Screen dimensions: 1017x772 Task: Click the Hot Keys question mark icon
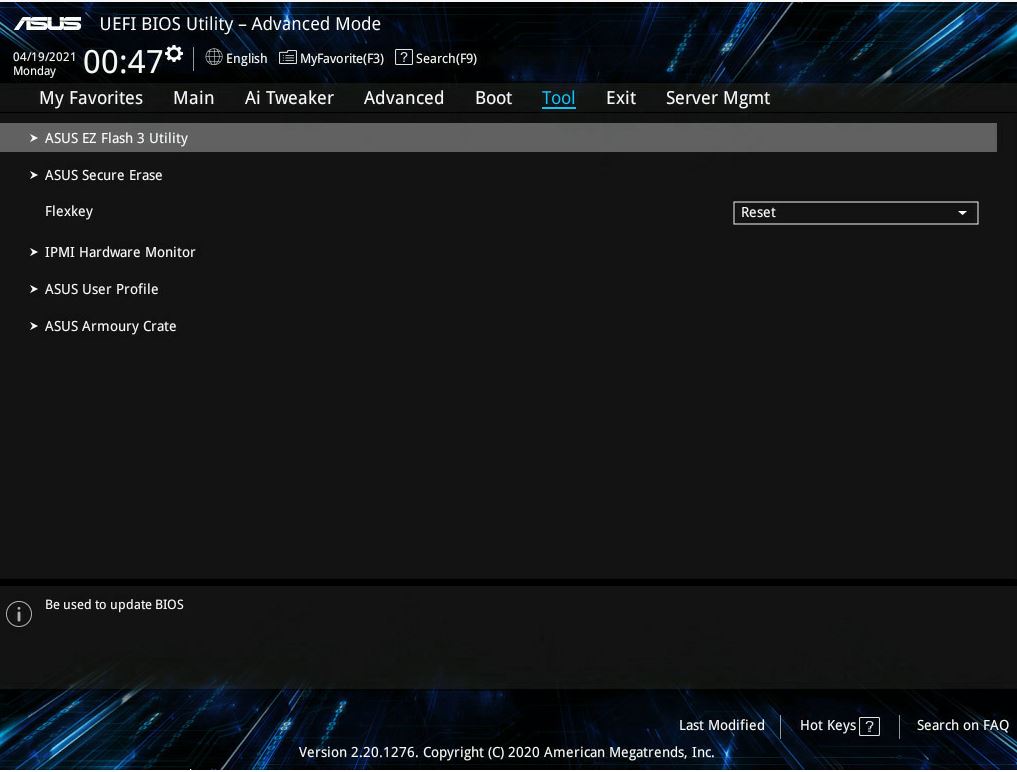[x=869, y=727]
